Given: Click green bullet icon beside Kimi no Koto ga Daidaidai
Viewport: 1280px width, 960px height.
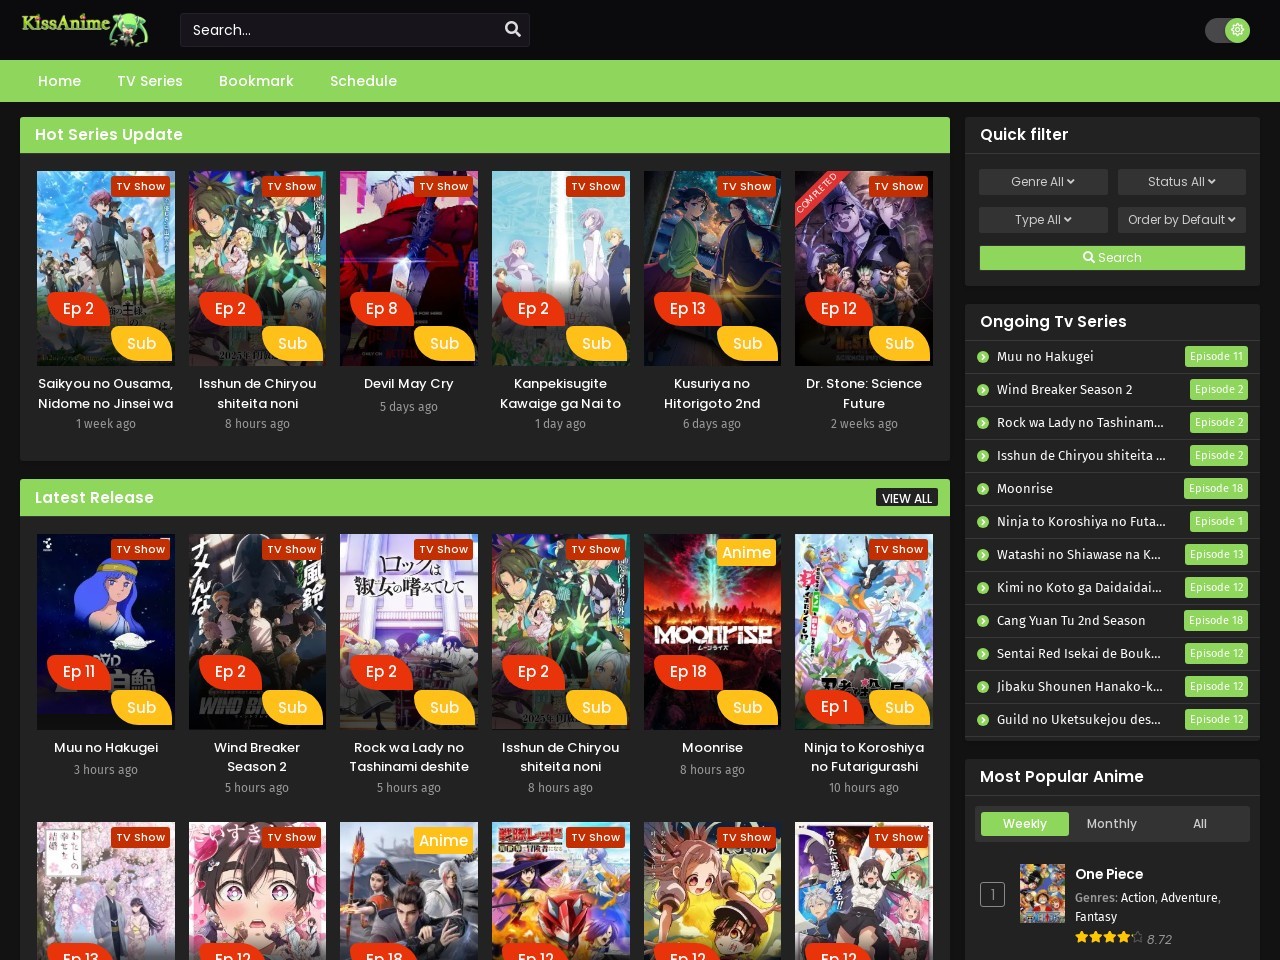Looking at the screenshot, I should [x=983, y=588].
